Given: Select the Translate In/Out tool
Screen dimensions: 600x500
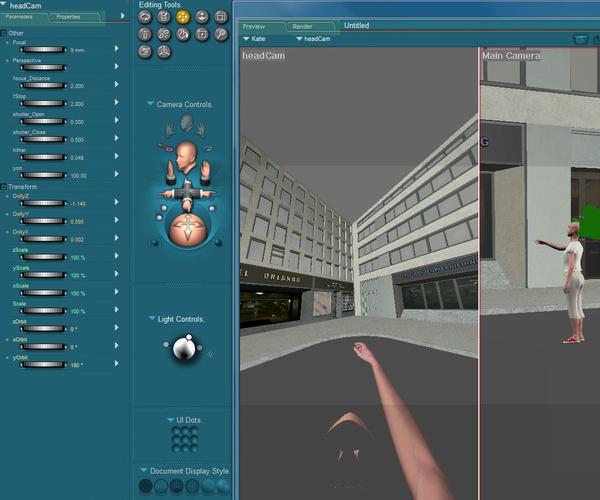Looking at the screenshot, I should pyautogui.click(x=202, y=17).
